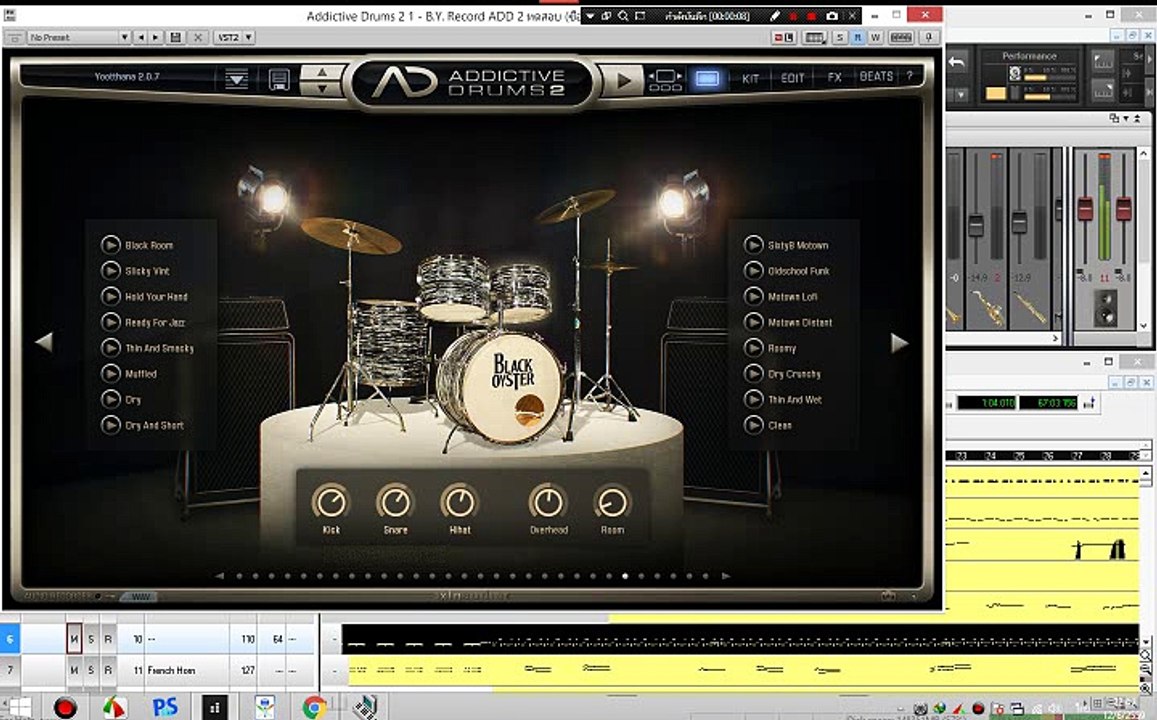Save VST preset in plugin toolbar

(176, 37)
